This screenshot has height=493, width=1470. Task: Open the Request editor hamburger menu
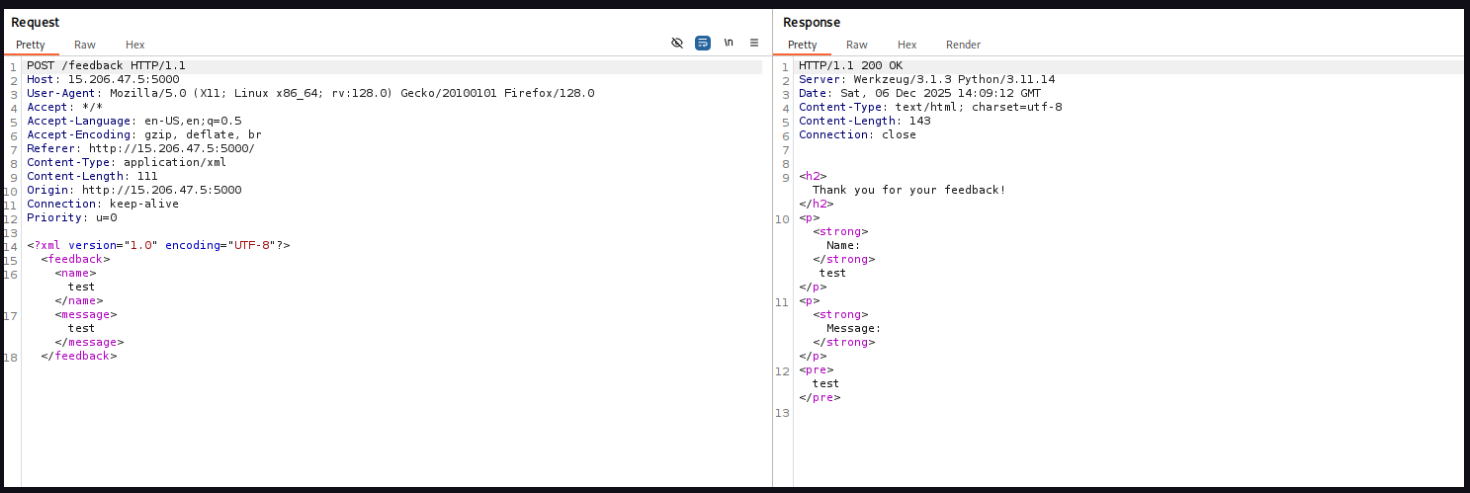click(754, 43)
